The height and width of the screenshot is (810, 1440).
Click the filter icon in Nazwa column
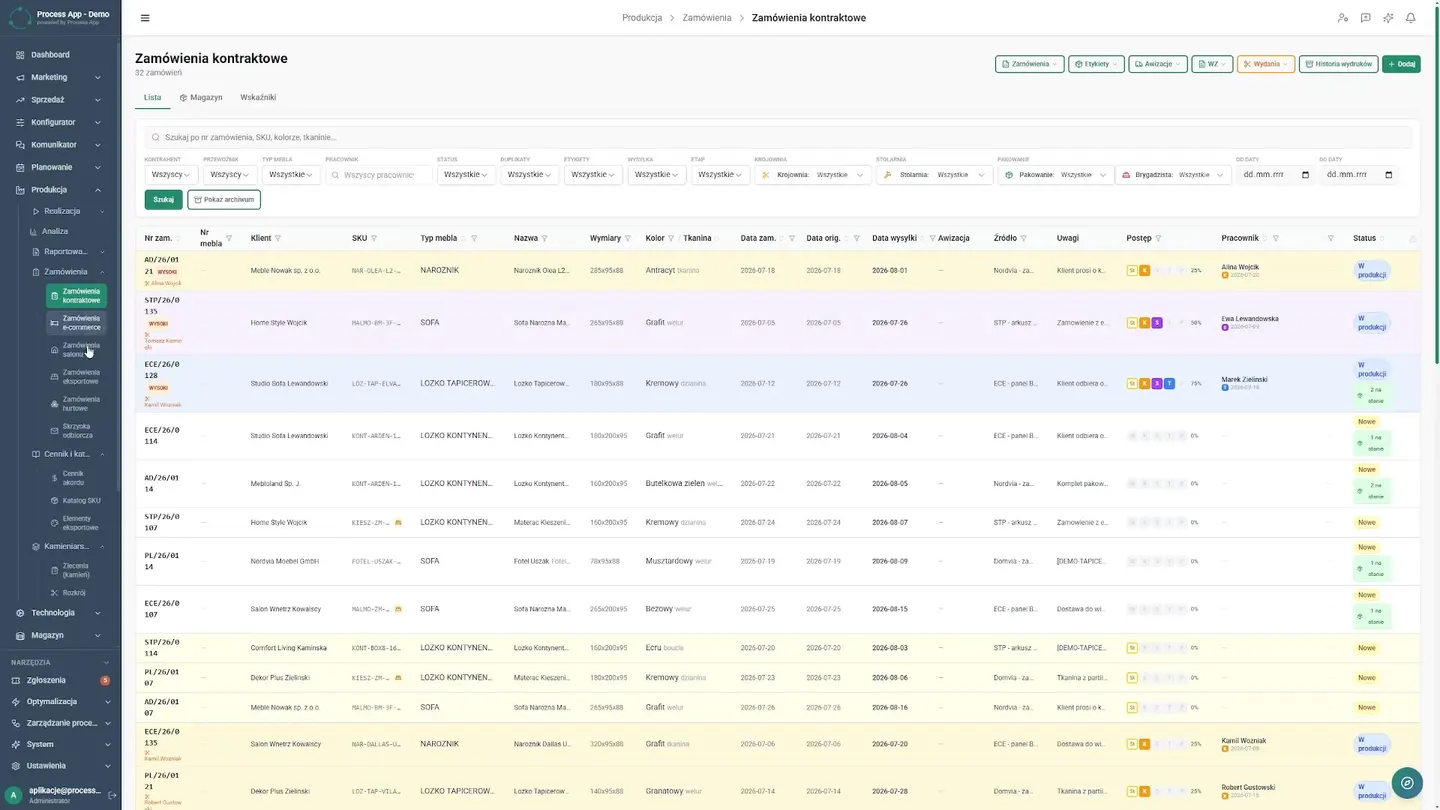tap(545, 238)
